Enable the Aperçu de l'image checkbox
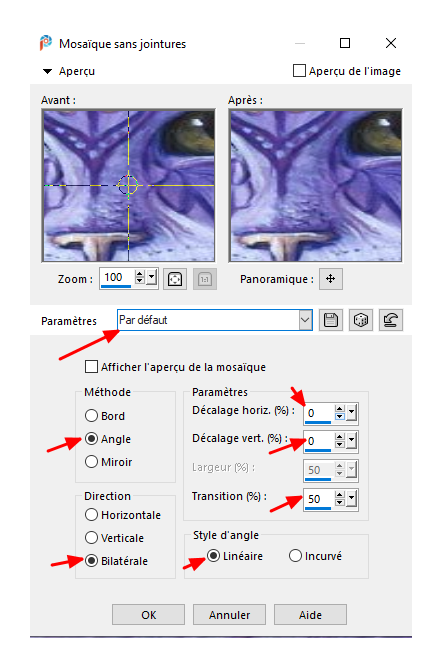The width and height of the screenshot is (442, 668). 299,71
